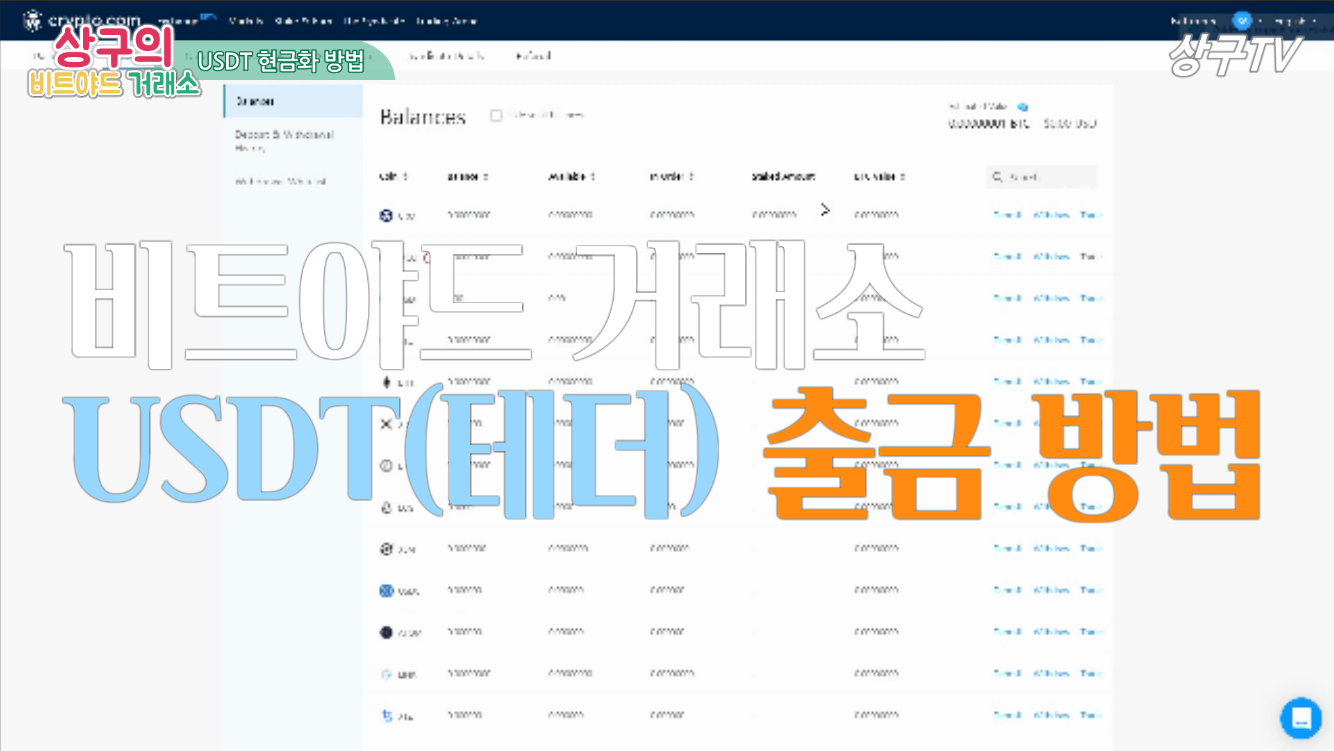Click the blue USDC coin icon
Image resolution: width=1334 pixels, height=751 pixels.
pyautogui.click(x=386, y=591)
